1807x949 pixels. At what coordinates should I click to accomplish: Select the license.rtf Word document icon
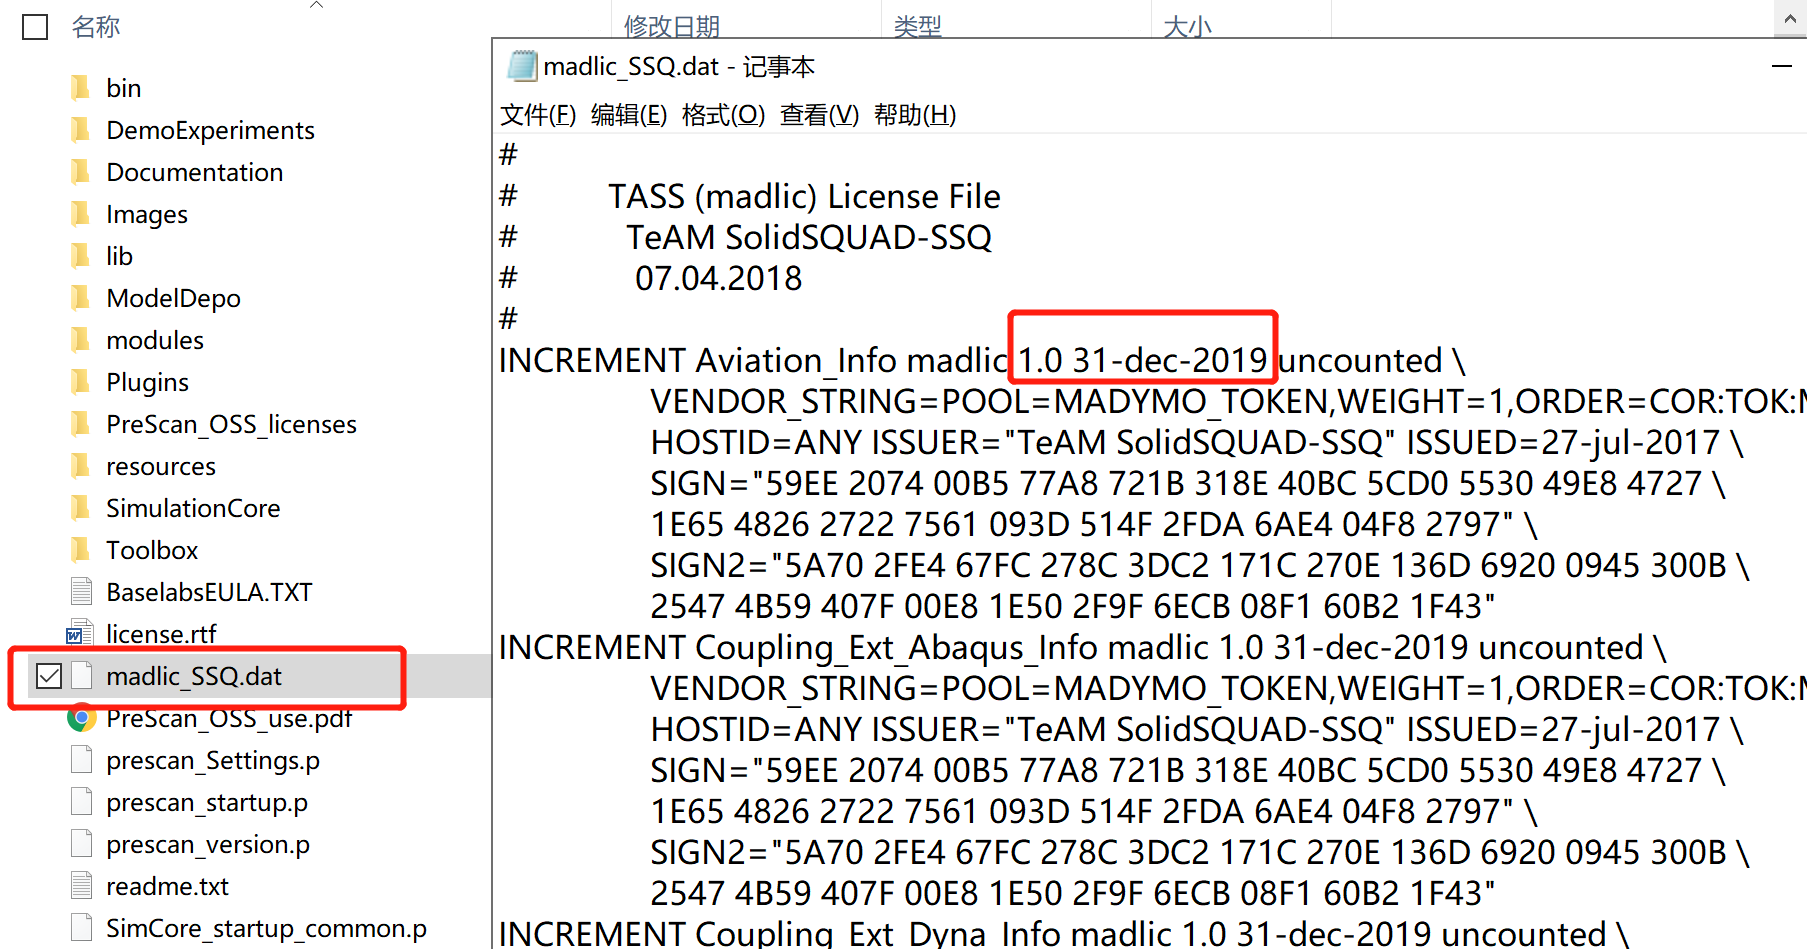pos(80,634)
